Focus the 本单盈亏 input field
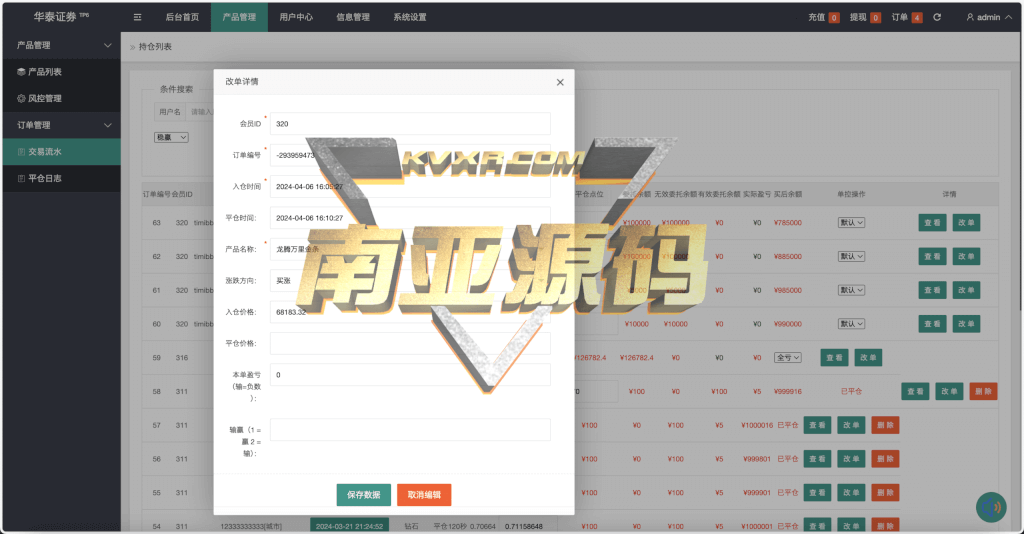Image resolution: width=1024 pixels, height=534 pixels. point(410,375)
